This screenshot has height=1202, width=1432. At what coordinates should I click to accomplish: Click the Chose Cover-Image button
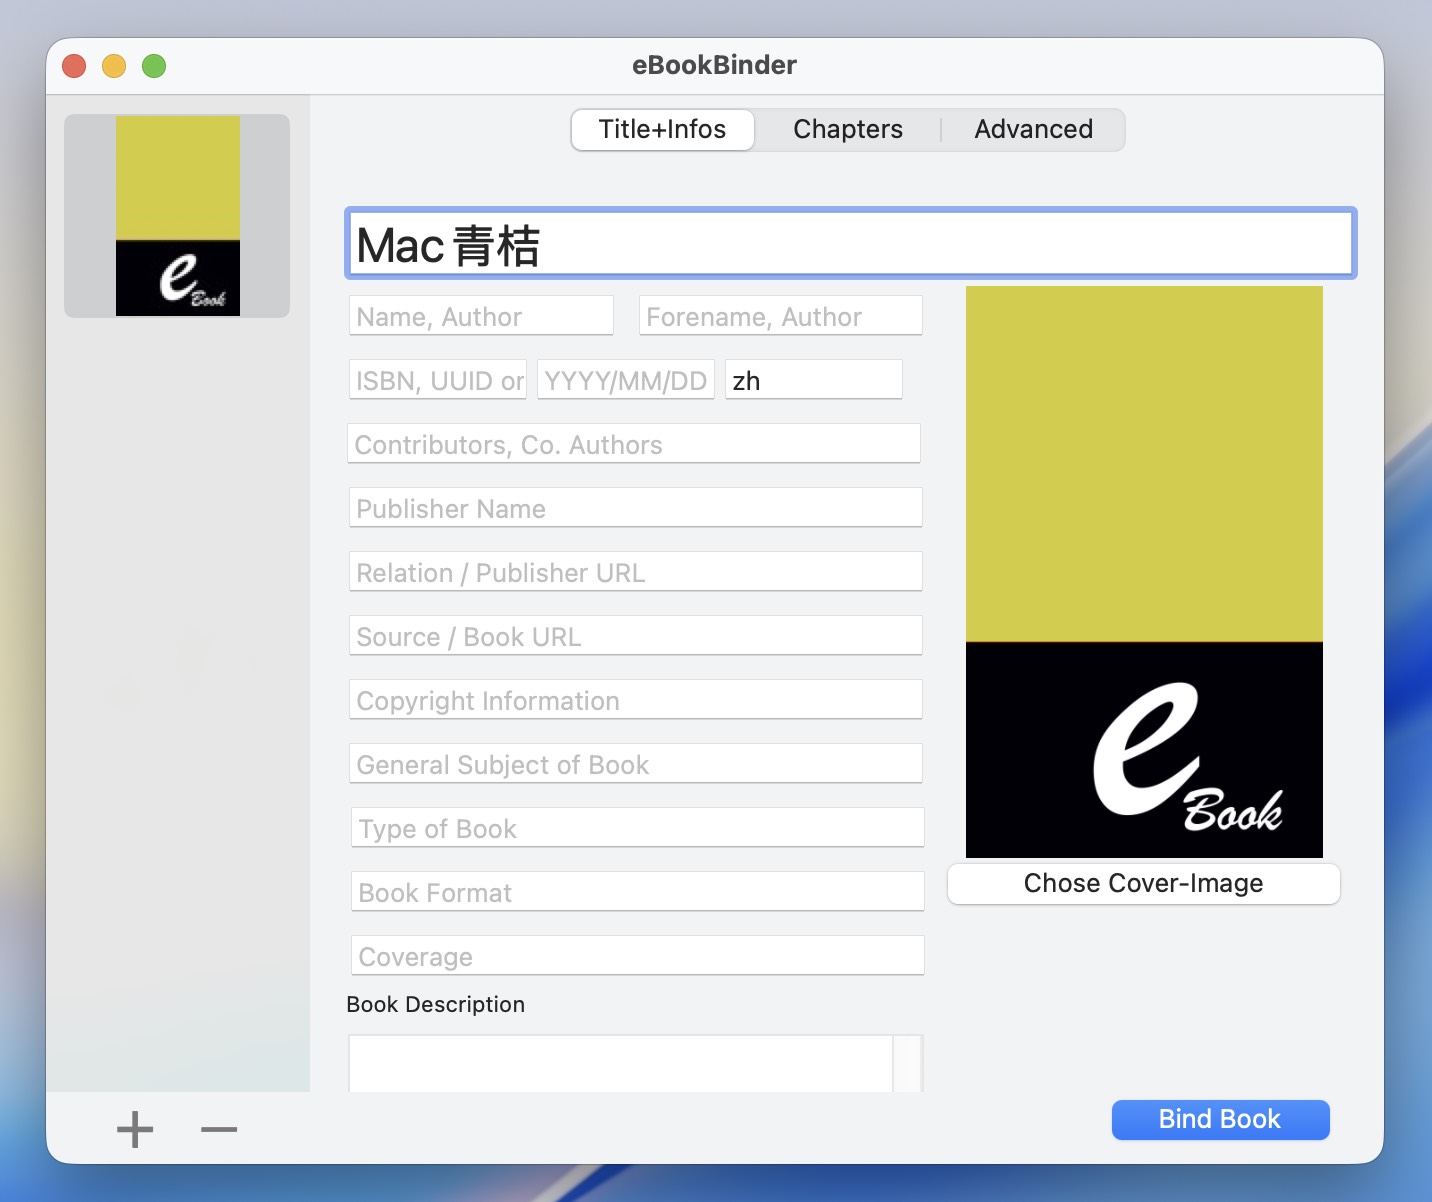[1143, 884]
